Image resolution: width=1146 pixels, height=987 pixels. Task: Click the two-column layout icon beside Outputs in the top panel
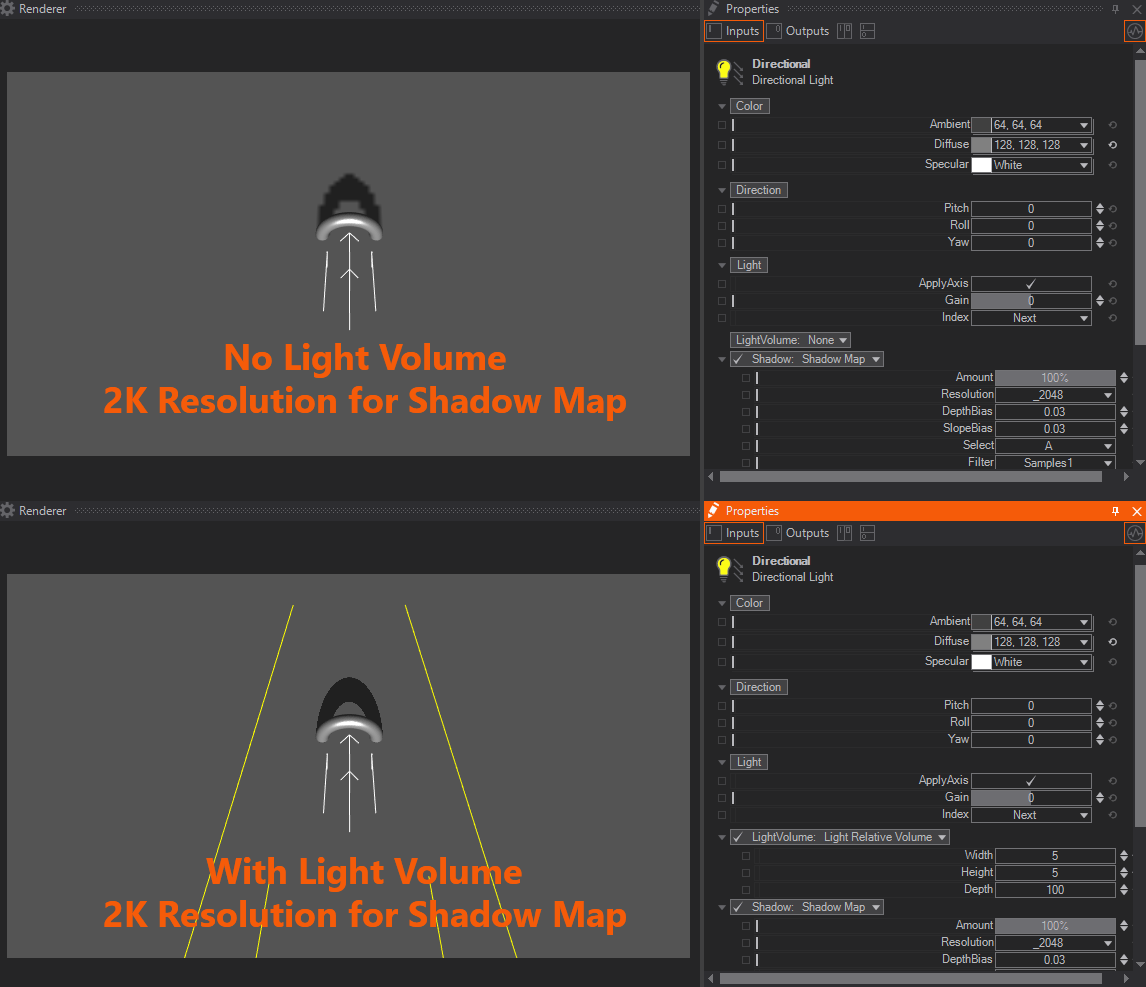(x=845, y=31)
